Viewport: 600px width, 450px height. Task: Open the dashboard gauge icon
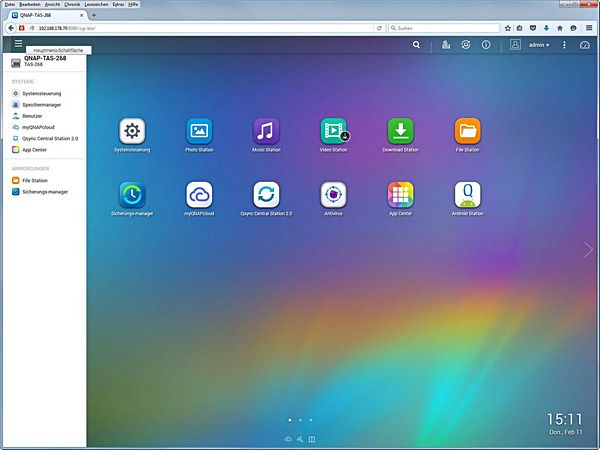585,45
